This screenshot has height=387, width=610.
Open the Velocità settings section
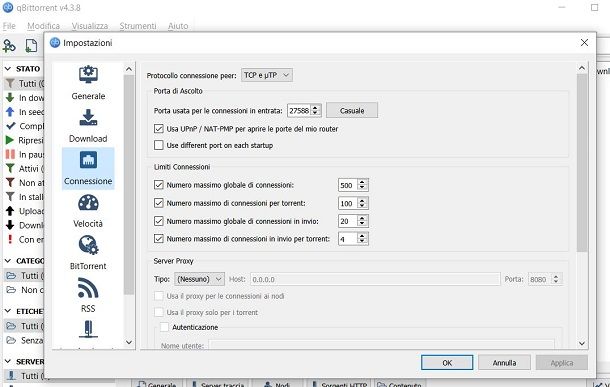pos(88,210)
